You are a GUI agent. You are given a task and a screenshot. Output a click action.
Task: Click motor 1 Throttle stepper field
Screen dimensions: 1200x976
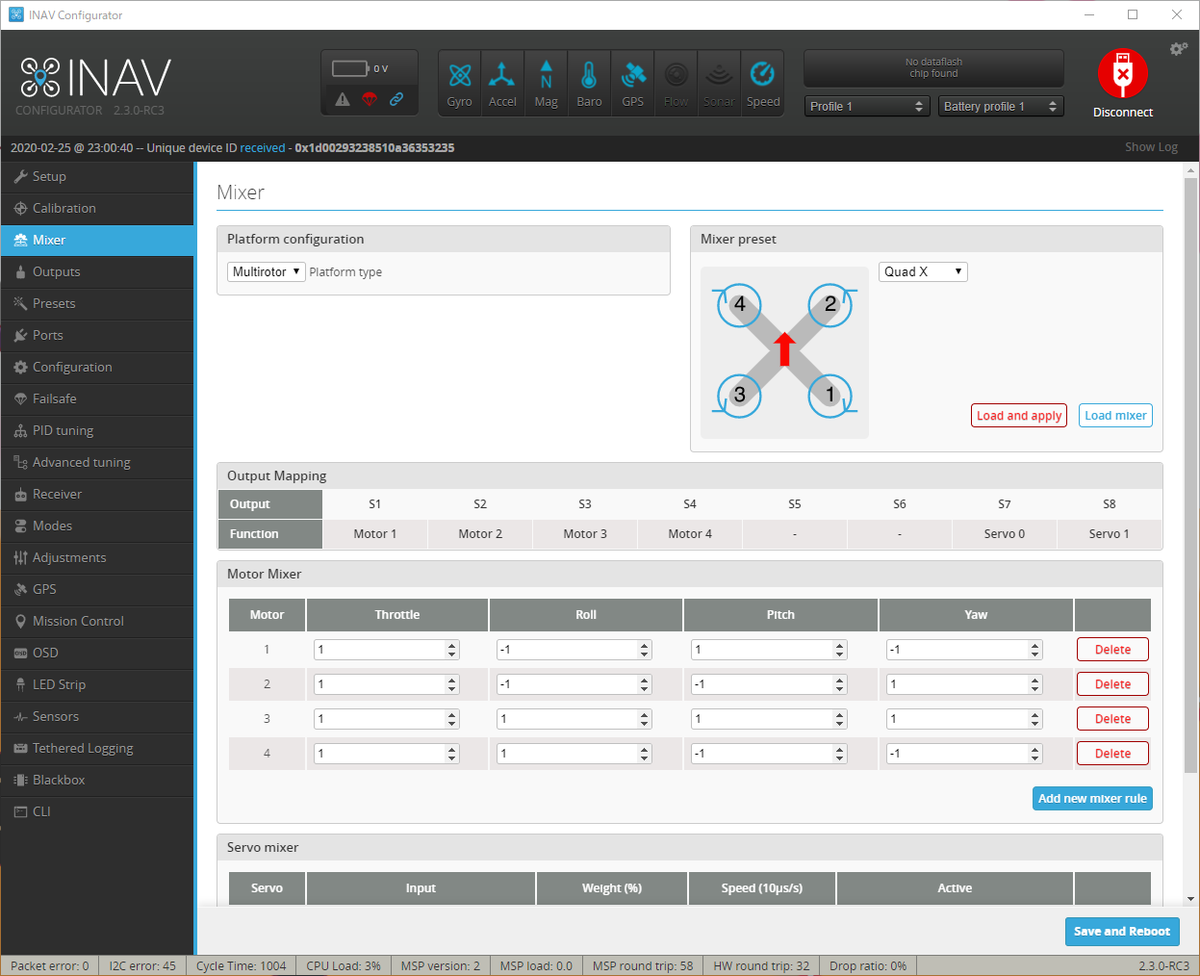click(x=387, y=650)
